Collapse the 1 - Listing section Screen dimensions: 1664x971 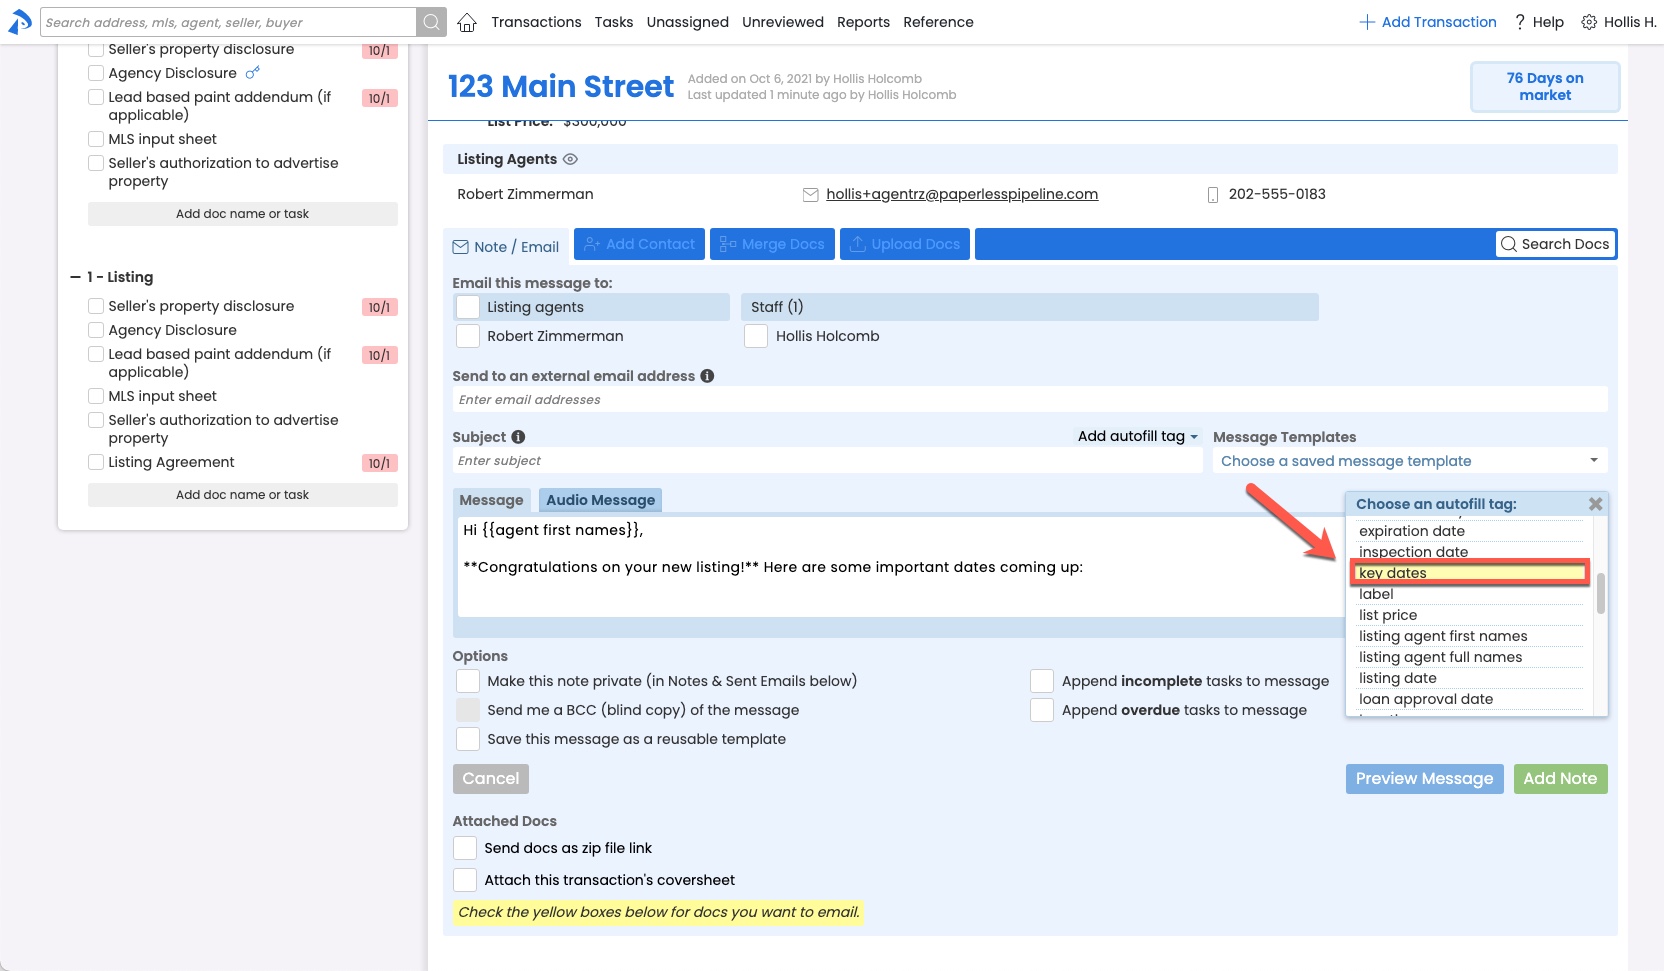tap(75, 277)
